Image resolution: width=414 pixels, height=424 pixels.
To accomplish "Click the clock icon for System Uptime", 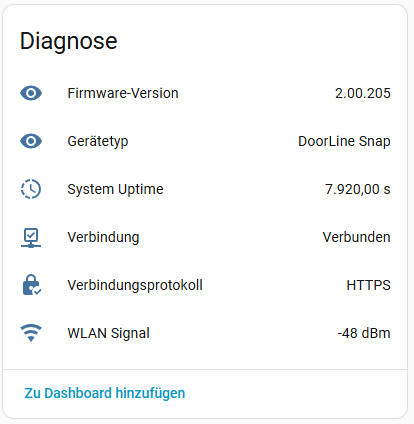I will (31, 189).
